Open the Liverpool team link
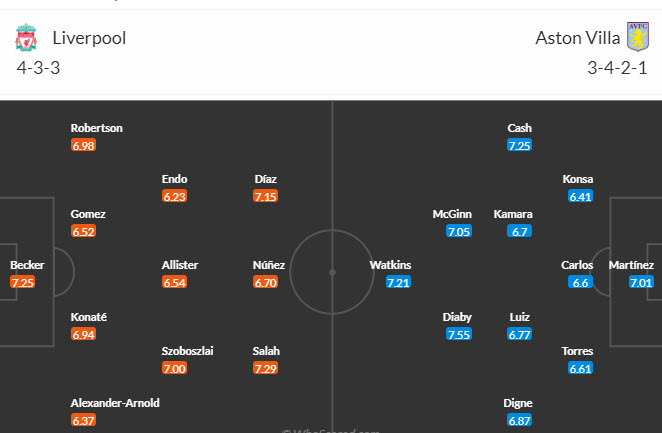Image resolution: width=662 pixels, height=433 pixels. point(89,39)
